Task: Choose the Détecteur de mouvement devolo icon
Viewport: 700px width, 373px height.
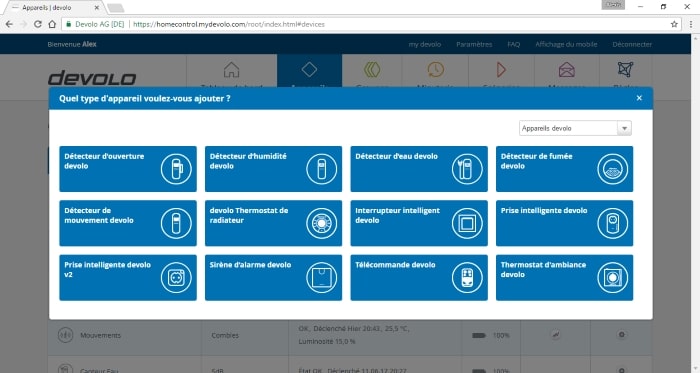Action: [x=176, y=223]
